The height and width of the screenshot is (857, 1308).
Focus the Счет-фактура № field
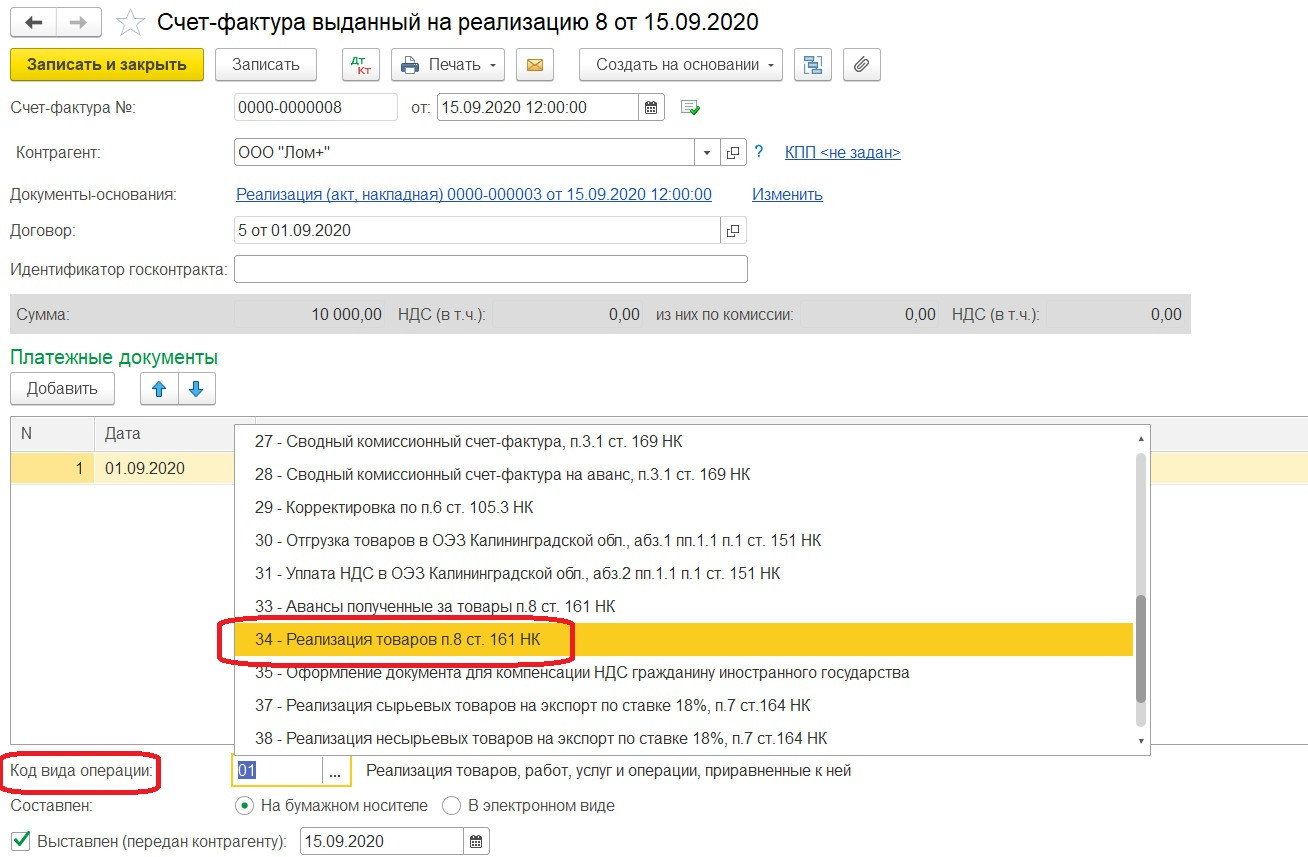tap(316, 107)
